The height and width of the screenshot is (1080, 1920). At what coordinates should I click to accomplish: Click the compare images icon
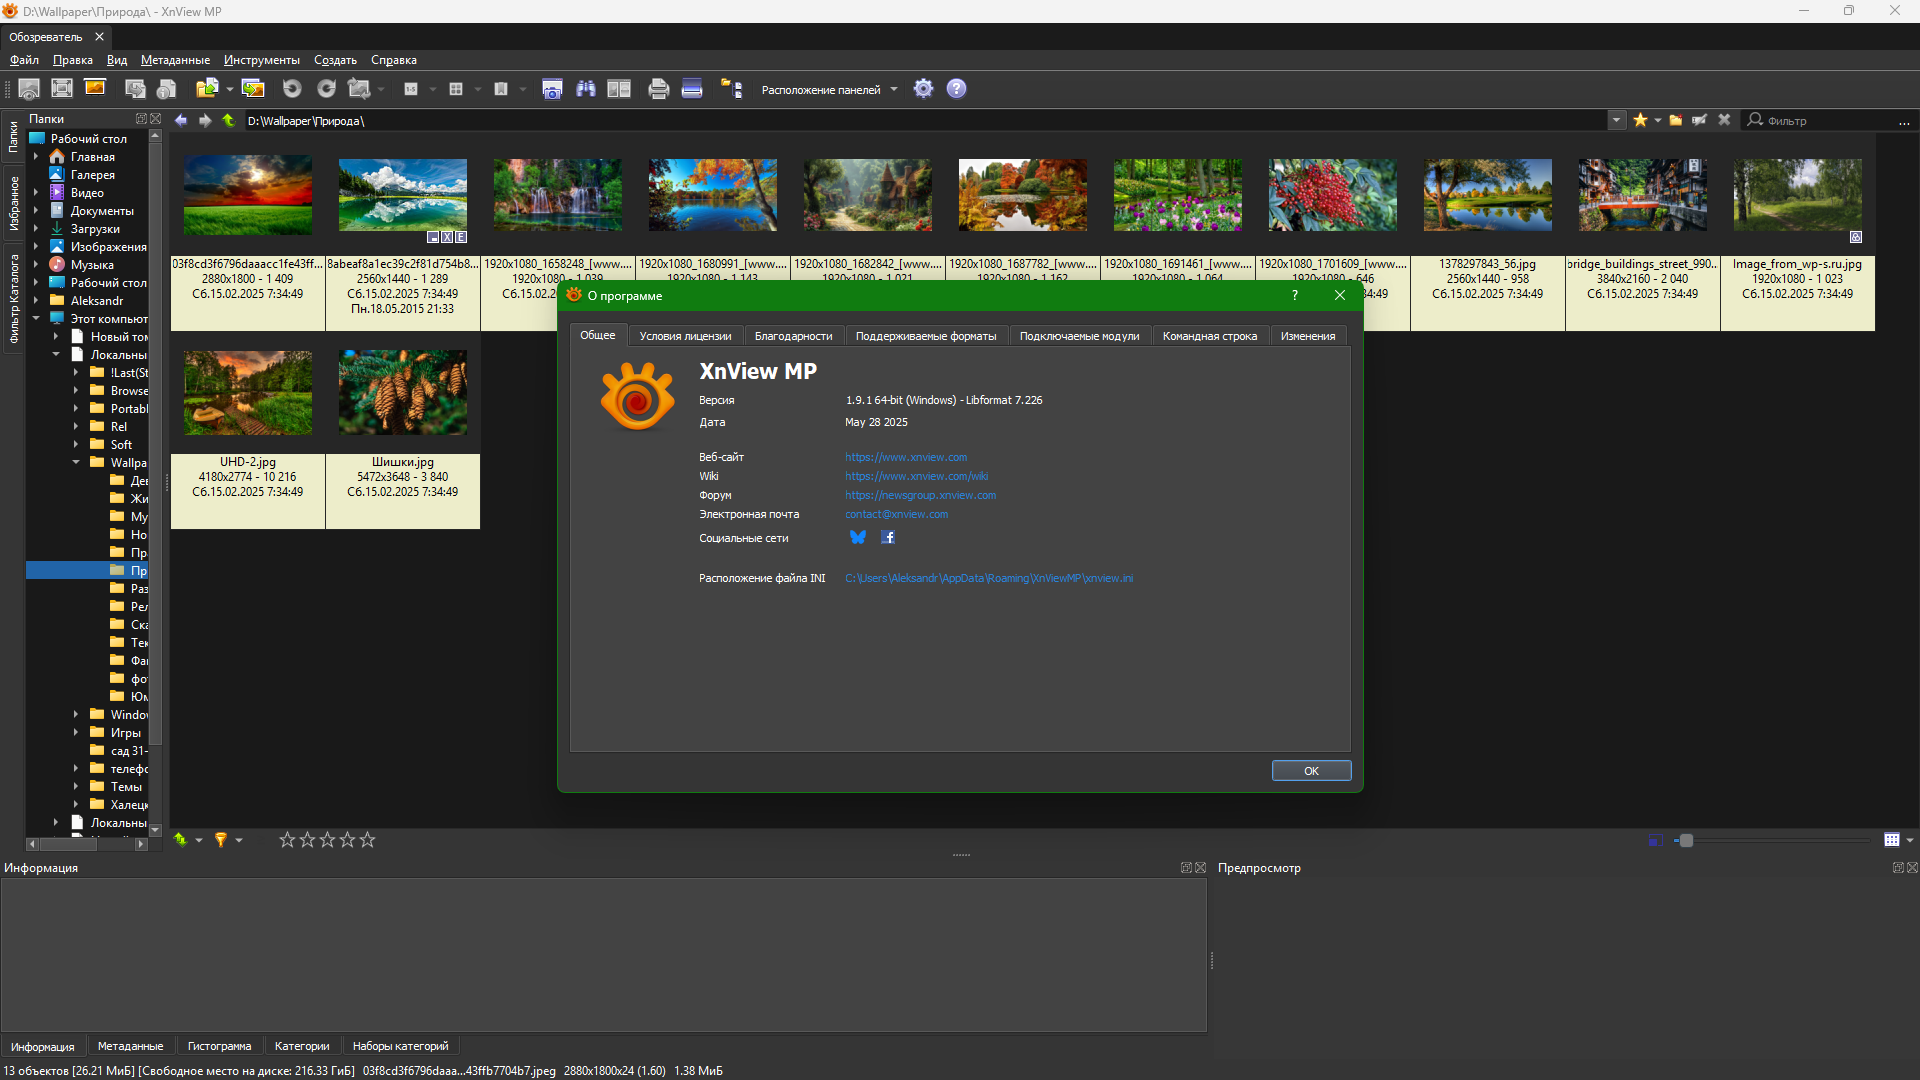coord(619,89)
